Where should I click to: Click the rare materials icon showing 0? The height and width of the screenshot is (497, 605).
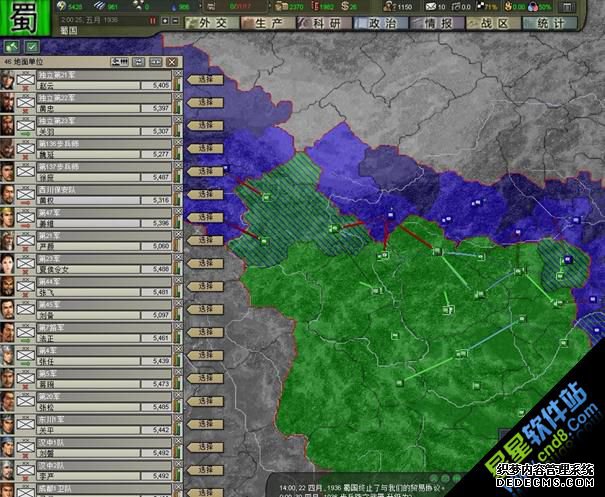pos(138,5)
